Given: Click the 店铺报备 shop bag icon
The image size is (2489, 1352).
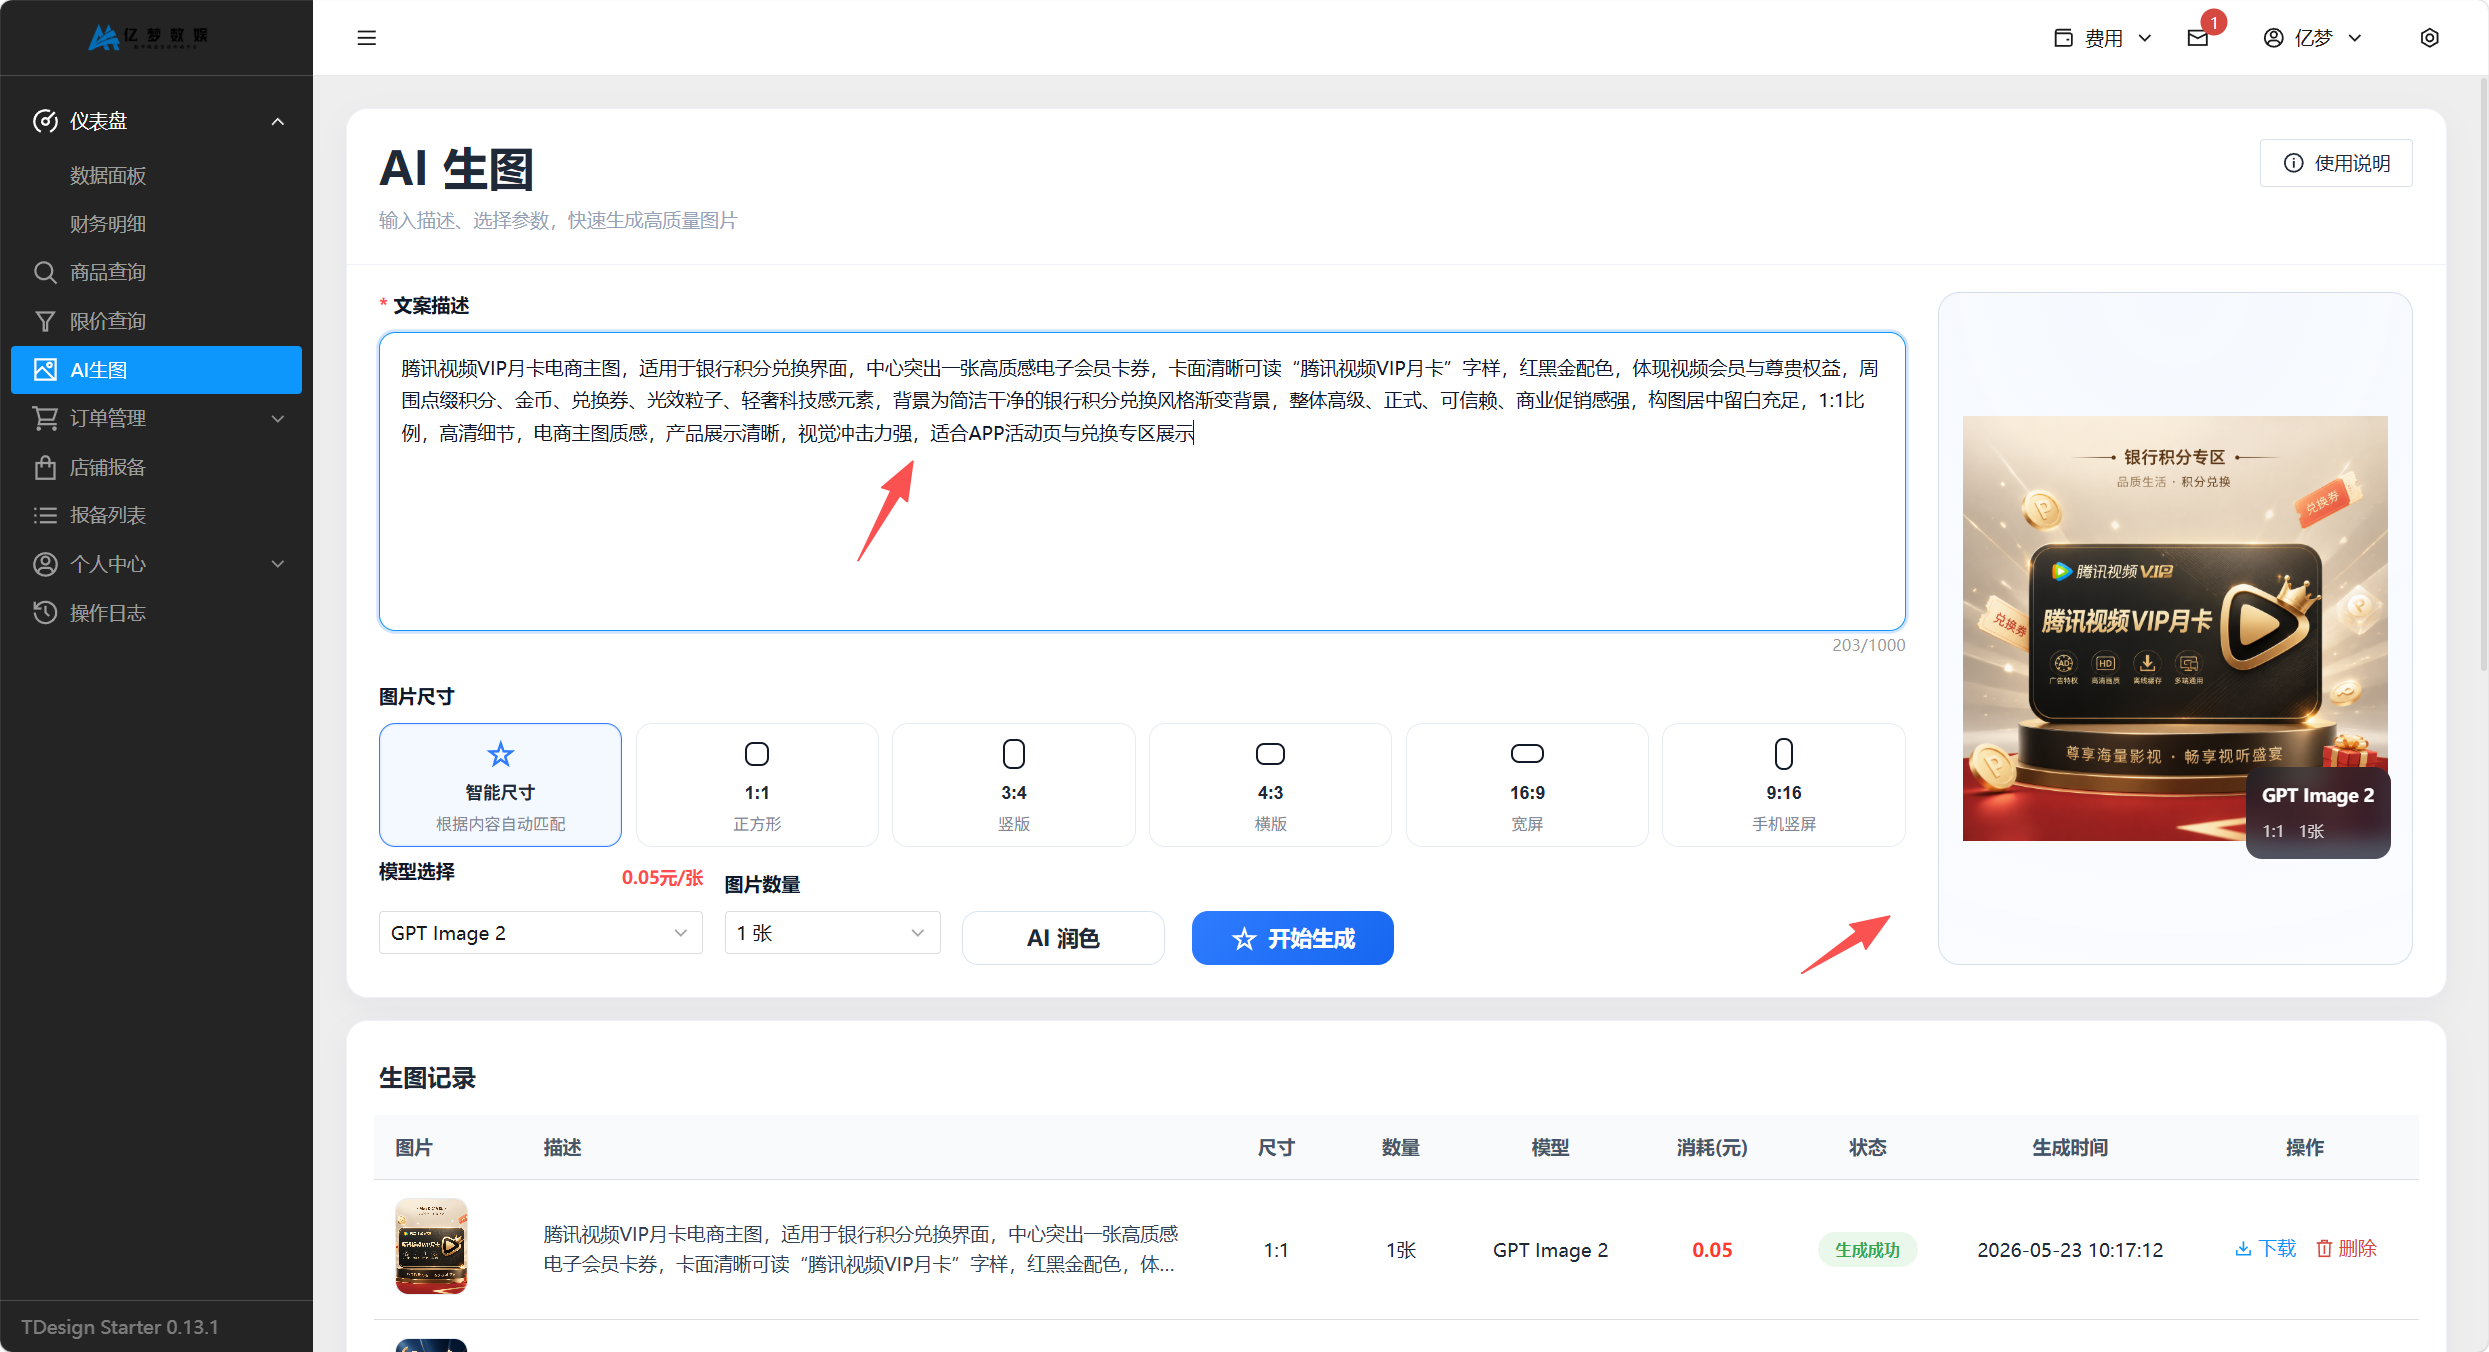Looking at the screenshot, I should 45,467.
